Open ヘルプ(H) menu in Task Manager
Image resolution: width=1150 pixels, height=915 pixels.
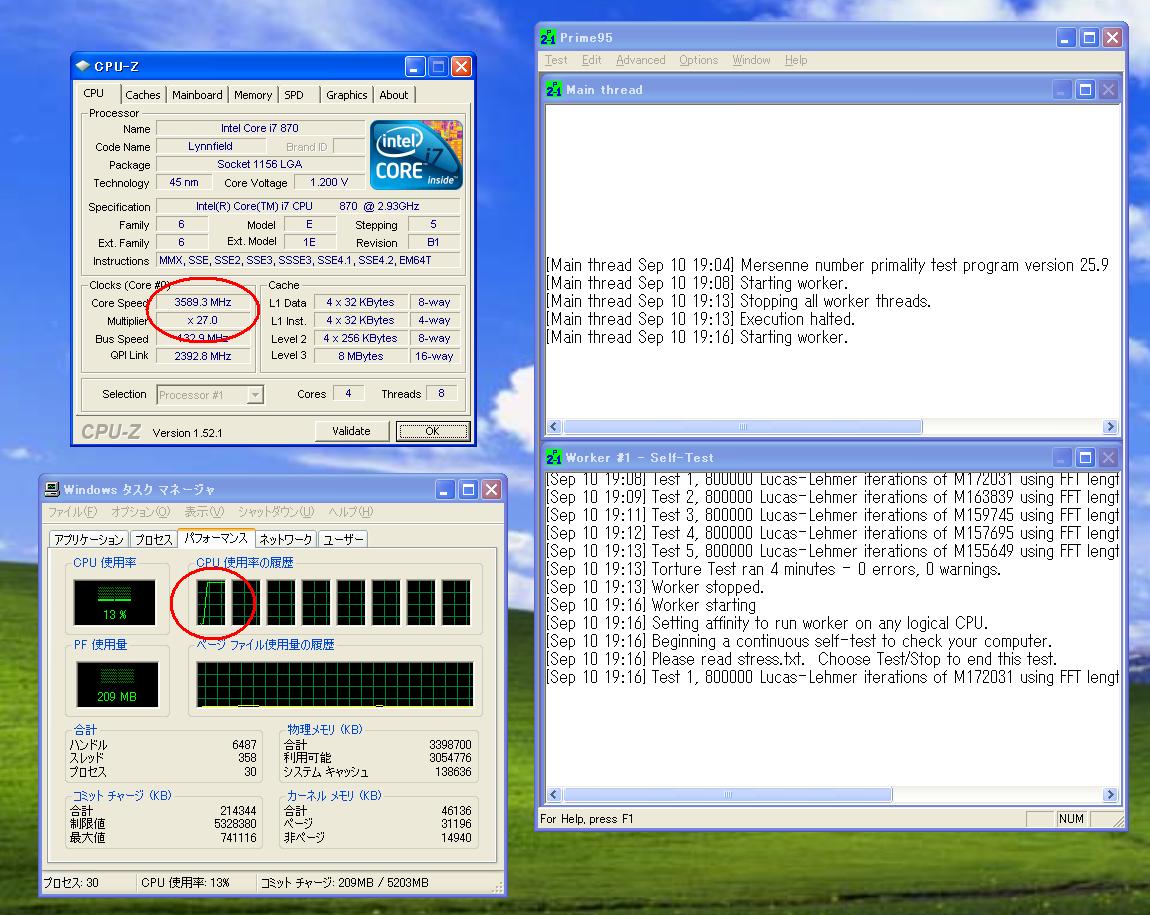pos(351,512)
